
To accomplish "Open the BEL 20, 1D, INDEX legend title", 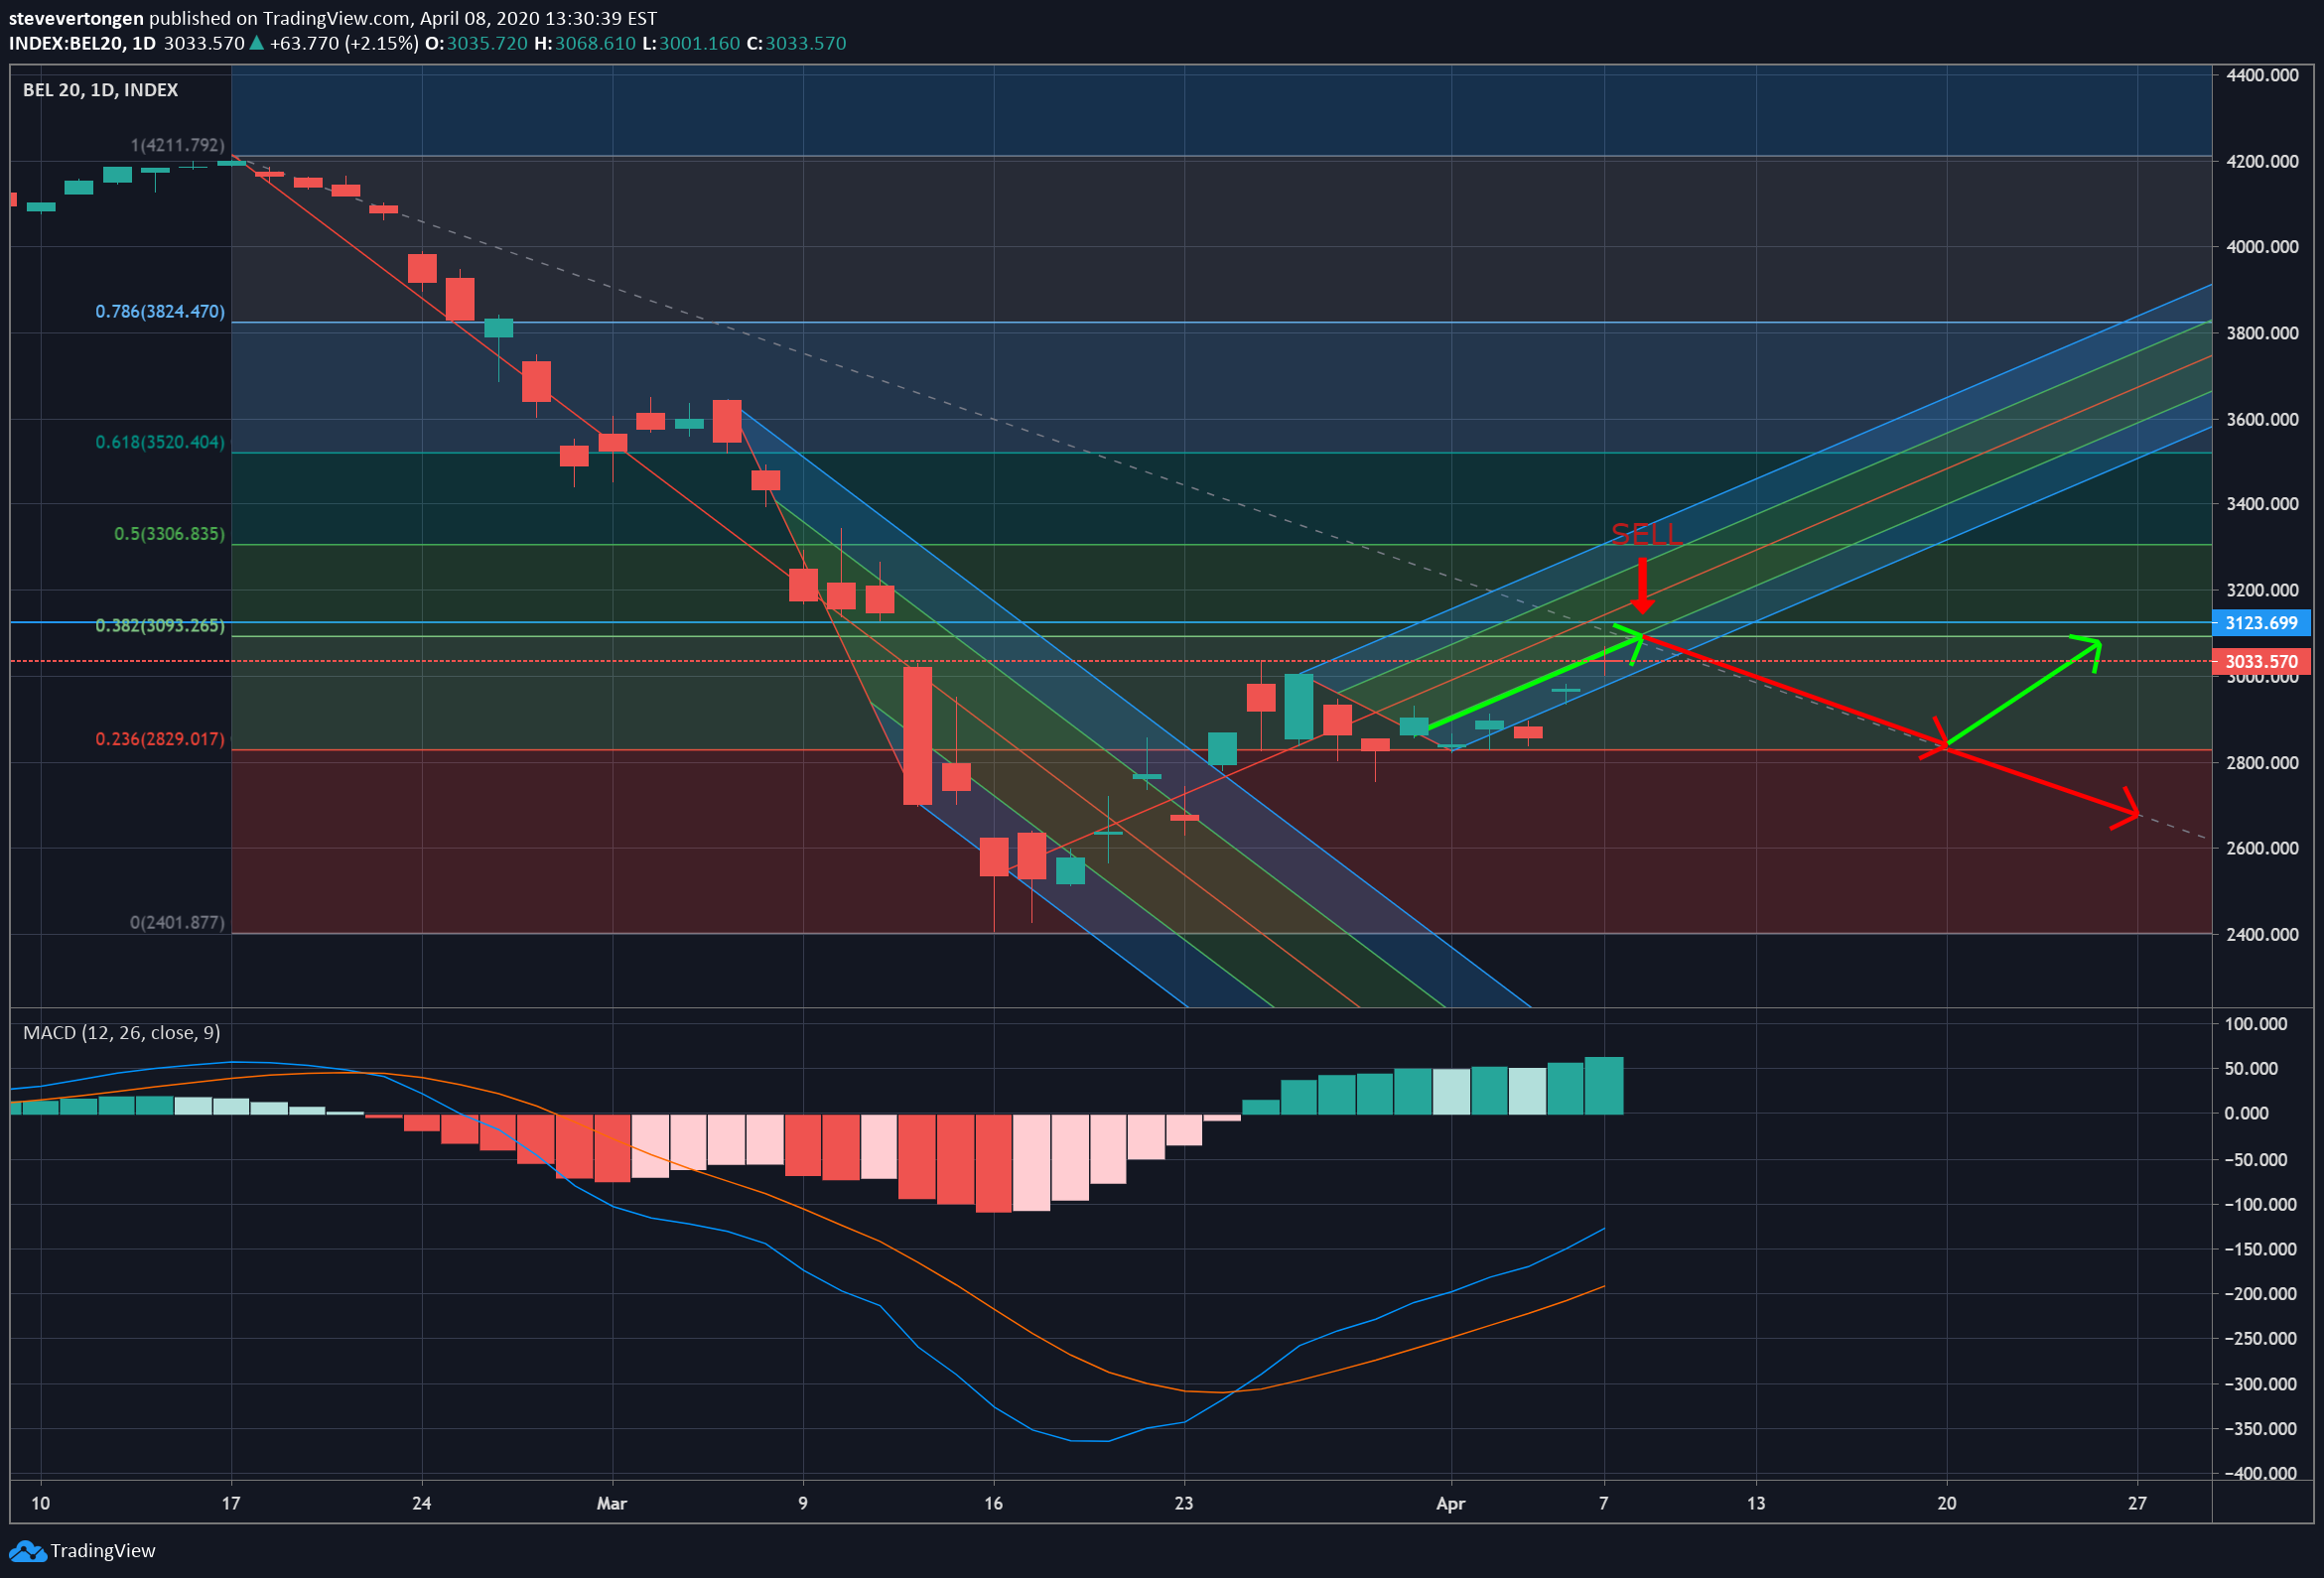I will tap(100, 90).
